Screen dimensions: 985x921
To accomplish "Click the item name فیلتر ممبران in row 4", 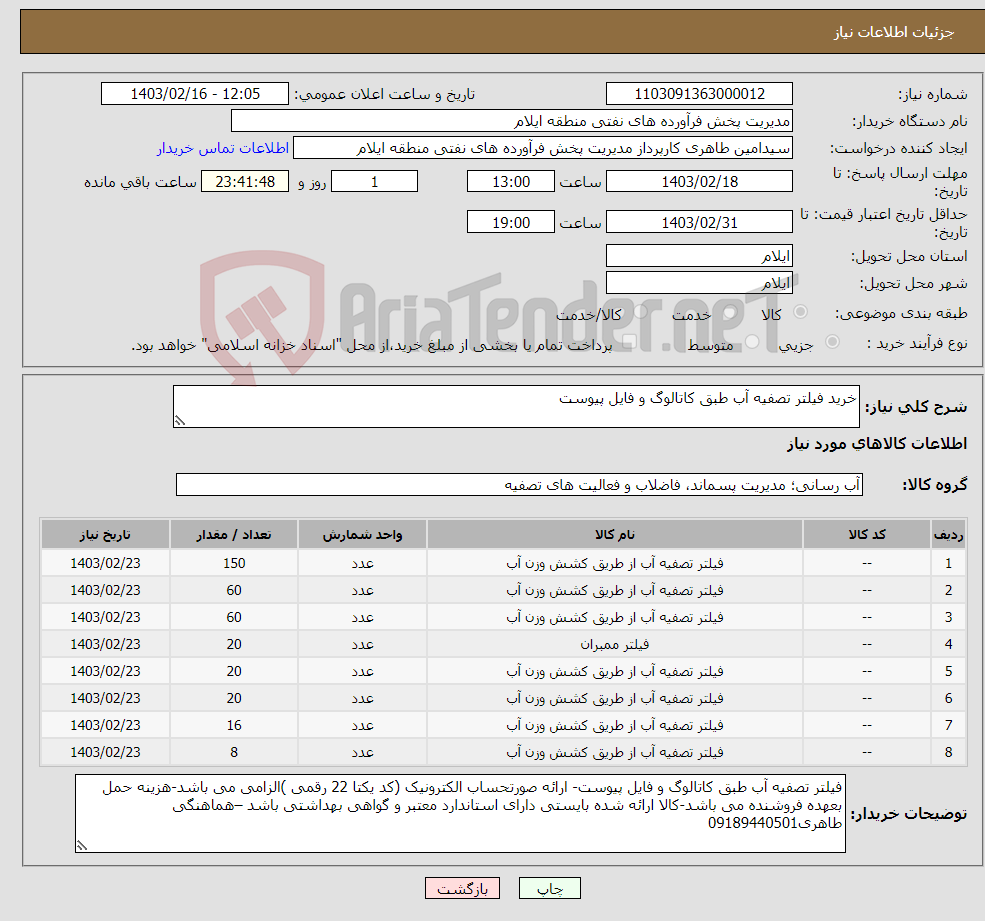I will 615,644.
